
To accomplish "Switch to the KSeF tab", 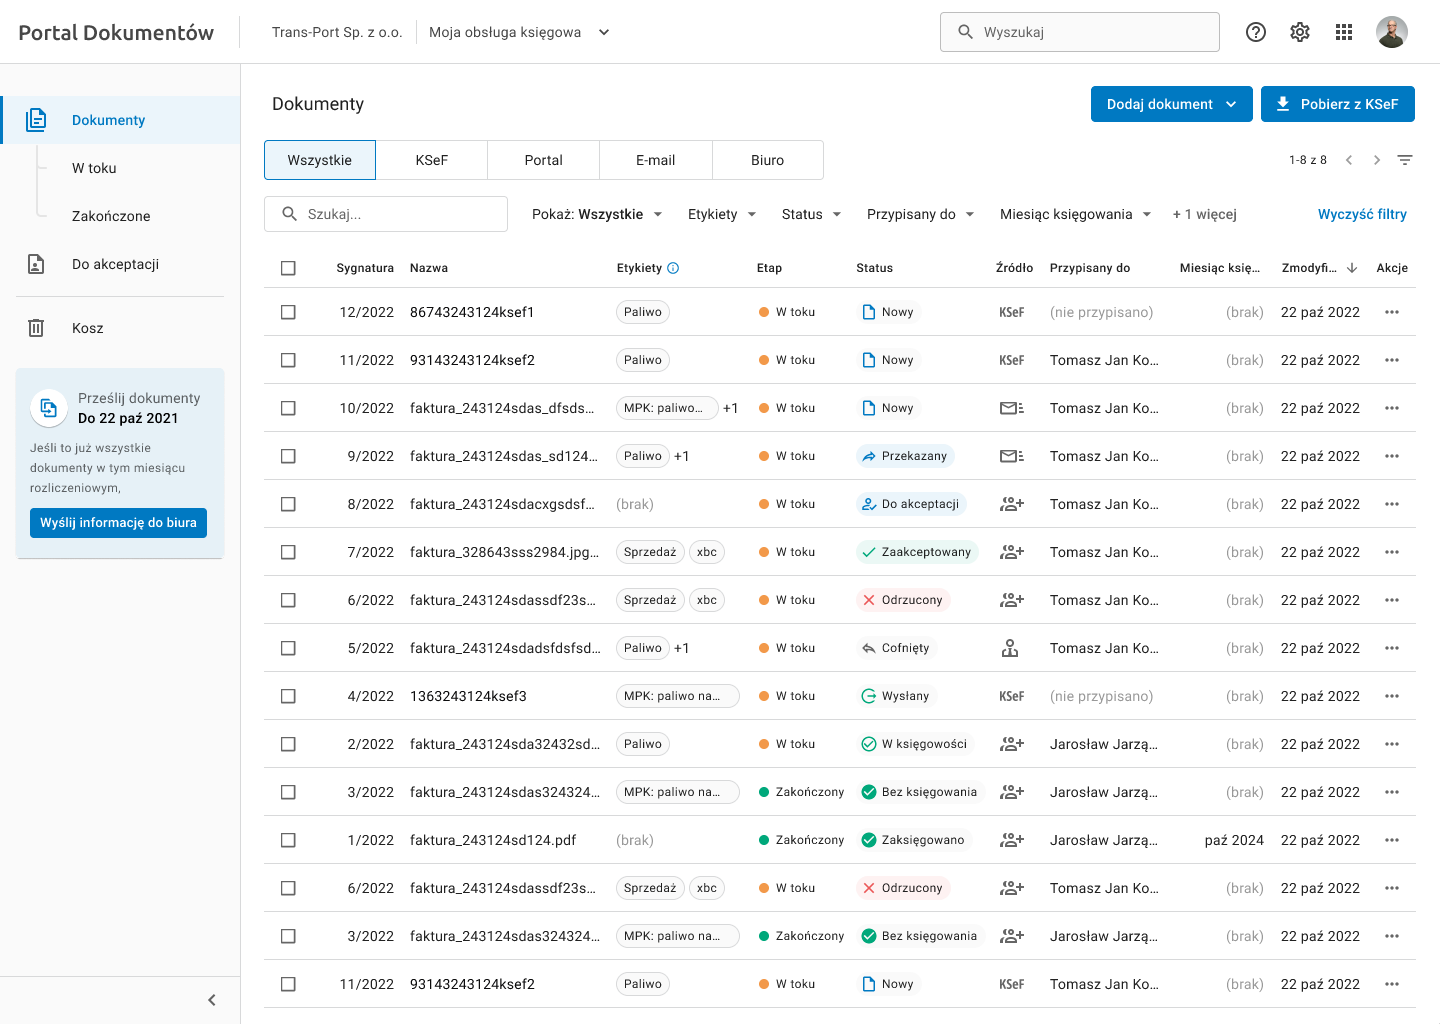I will [432, 160].
